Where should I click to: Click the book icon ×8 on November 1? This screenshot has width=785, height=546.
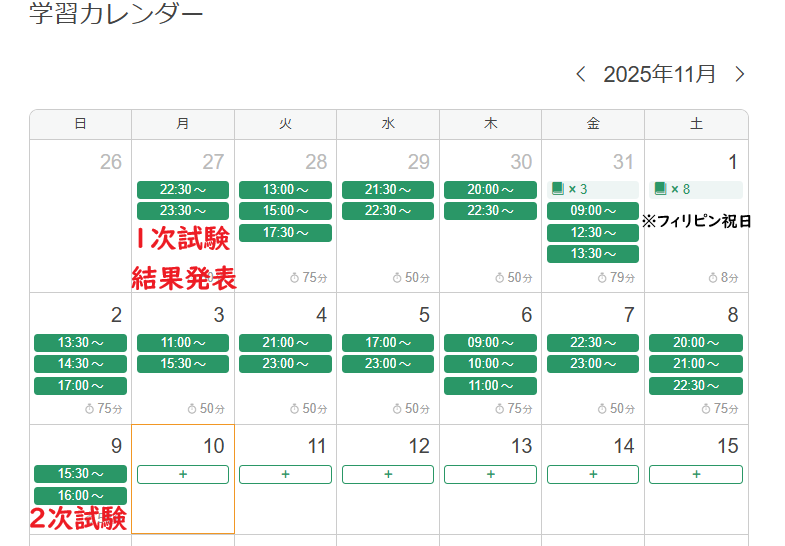(x=660, y=189)
